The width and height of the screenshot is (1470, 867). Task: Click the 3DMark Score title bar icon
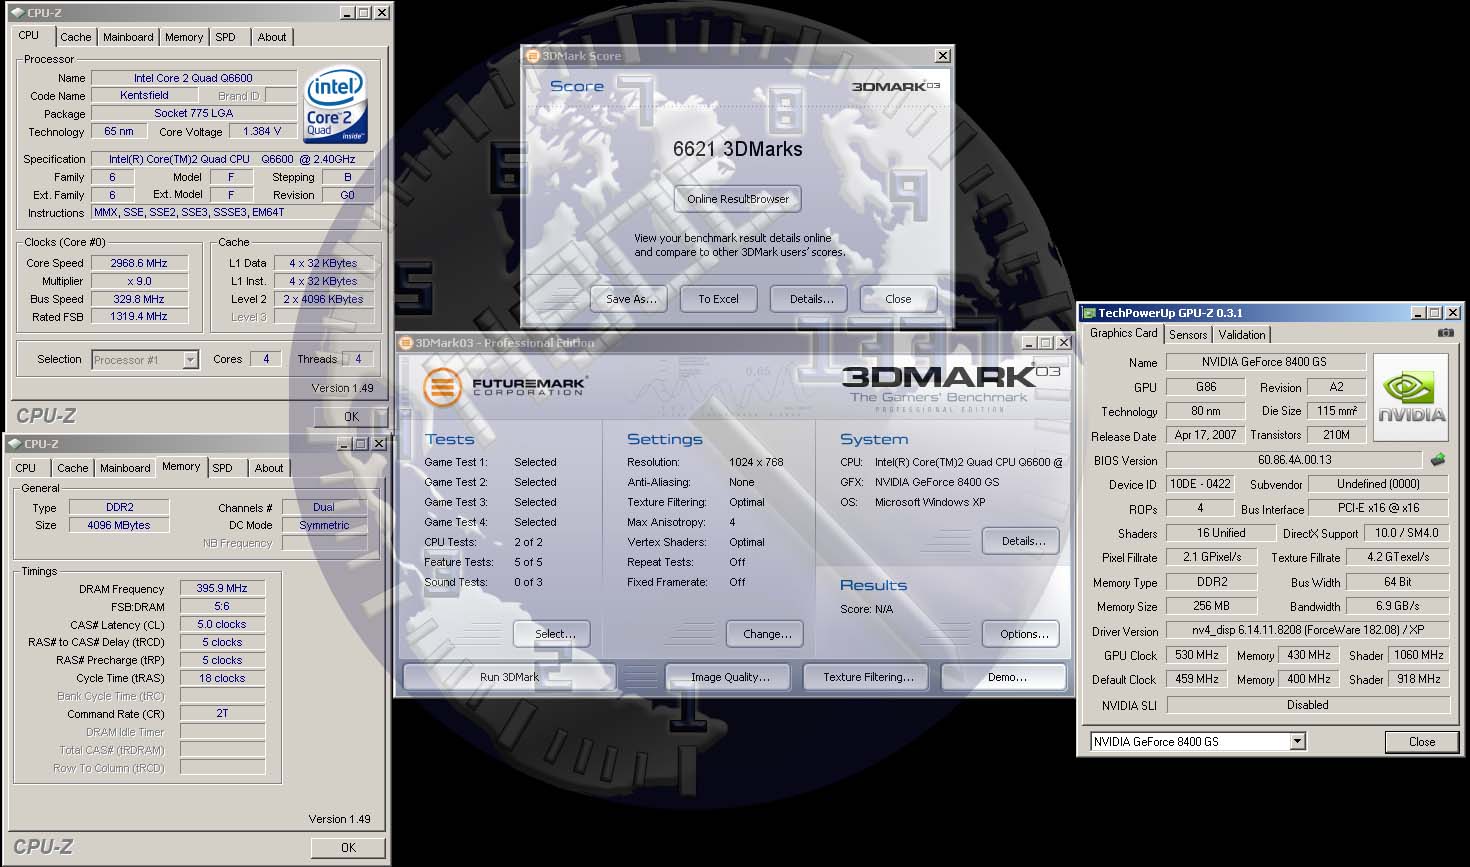[534, 56]
